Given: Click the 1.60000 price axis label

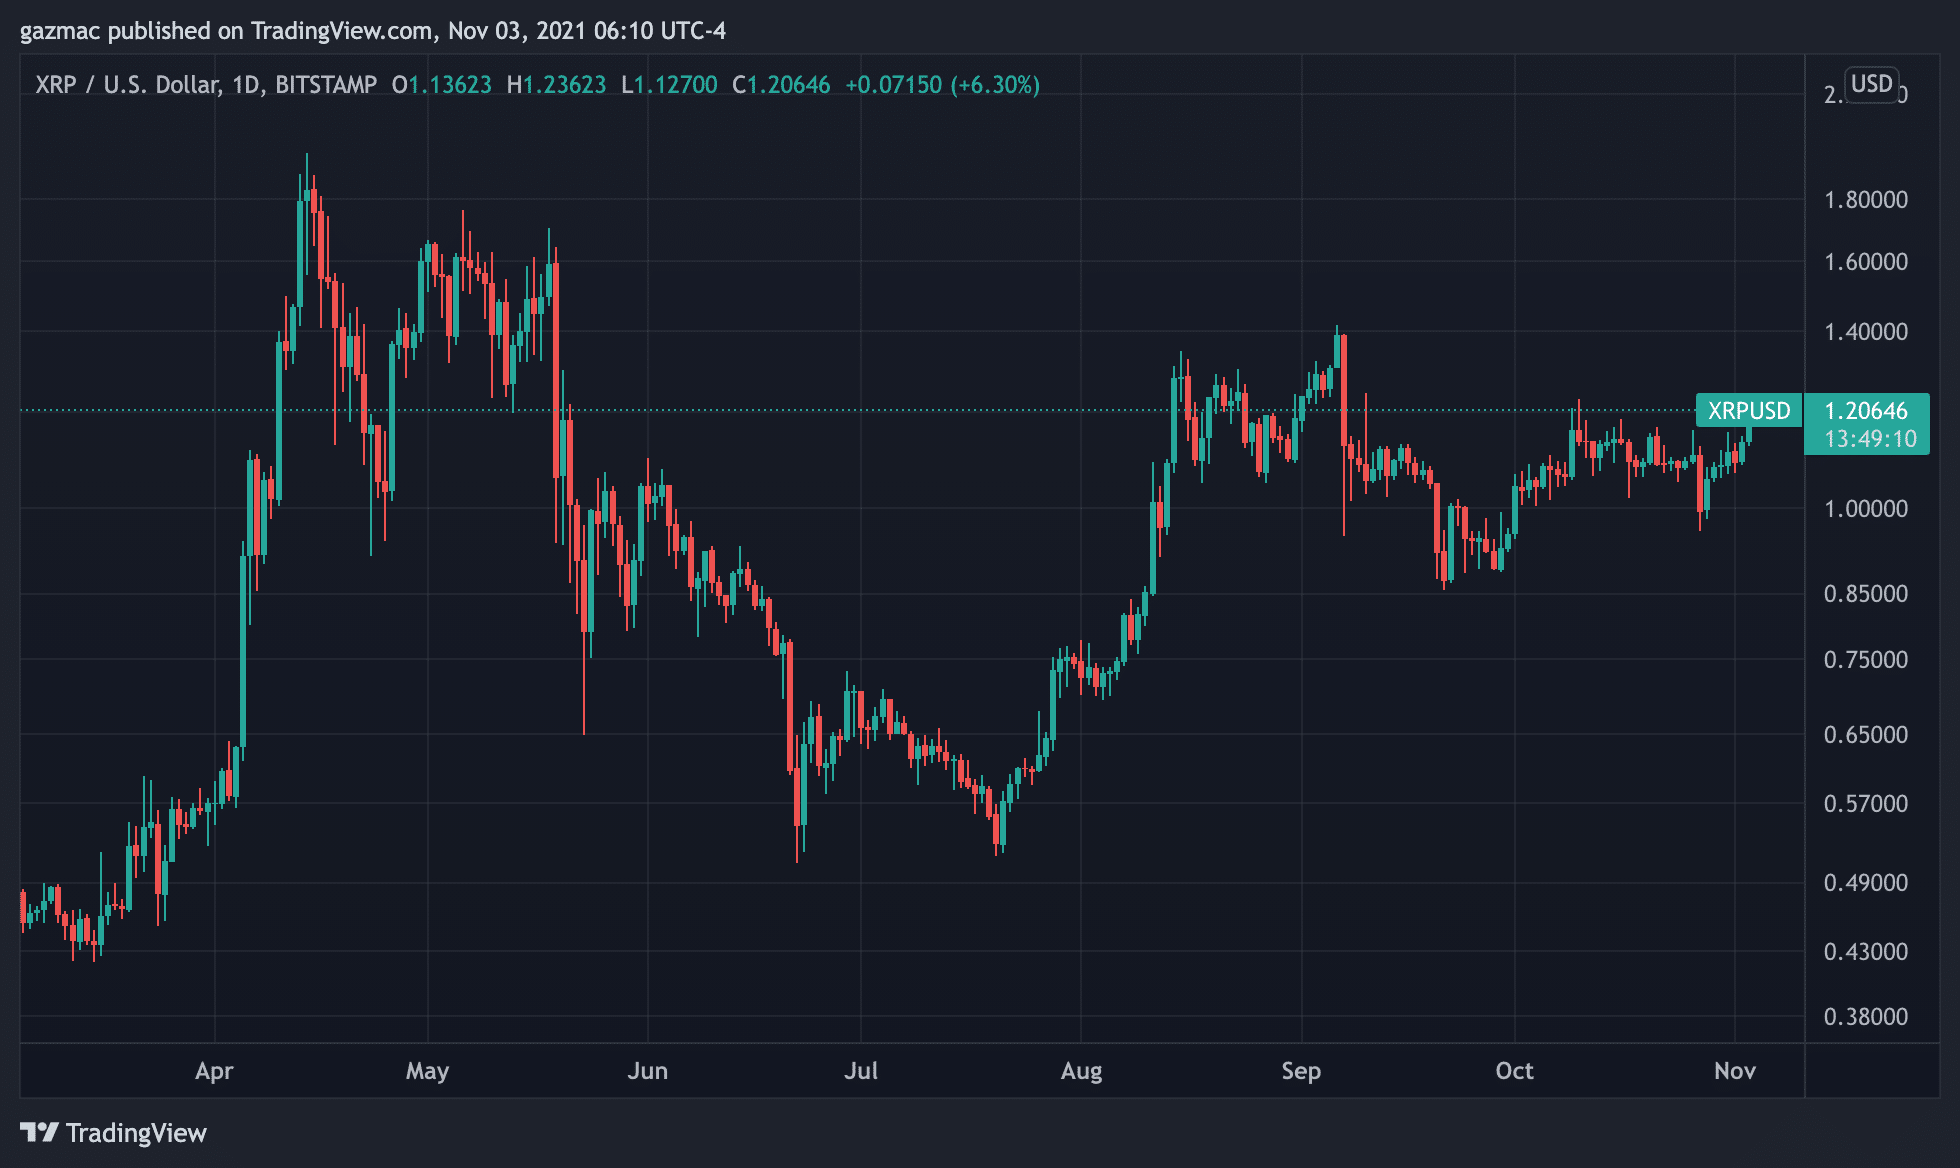Looking at the screenshot, I should click(1866, 262).
